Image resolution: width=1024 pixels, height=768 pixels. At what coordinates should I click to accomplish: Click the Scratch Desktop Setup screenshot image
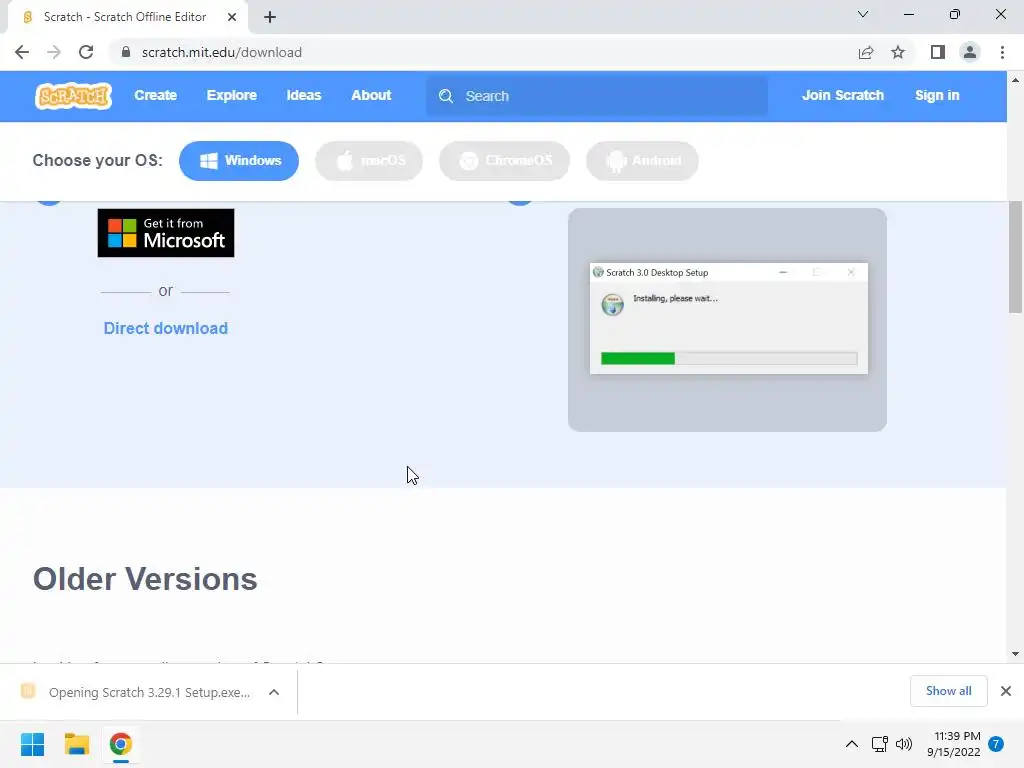pos(727,320)
